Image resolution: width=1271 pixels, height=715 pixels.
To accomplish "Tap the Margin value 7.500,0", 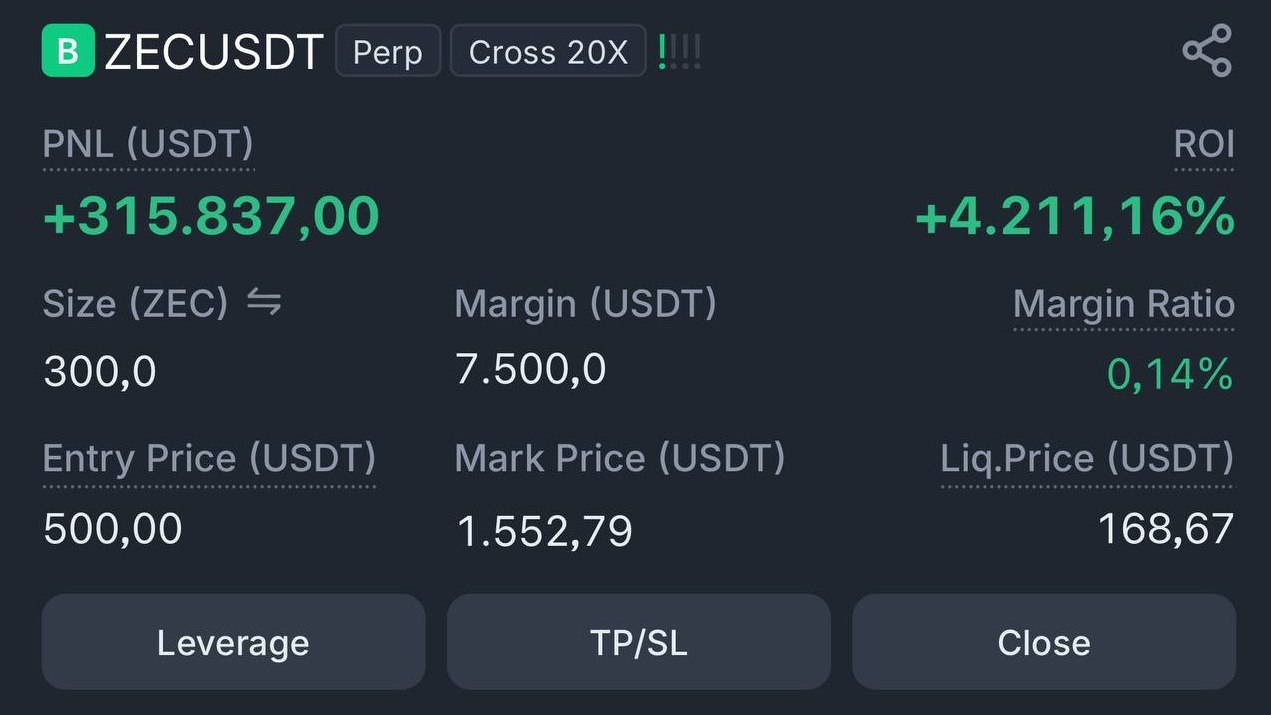I will coord(530,370).
